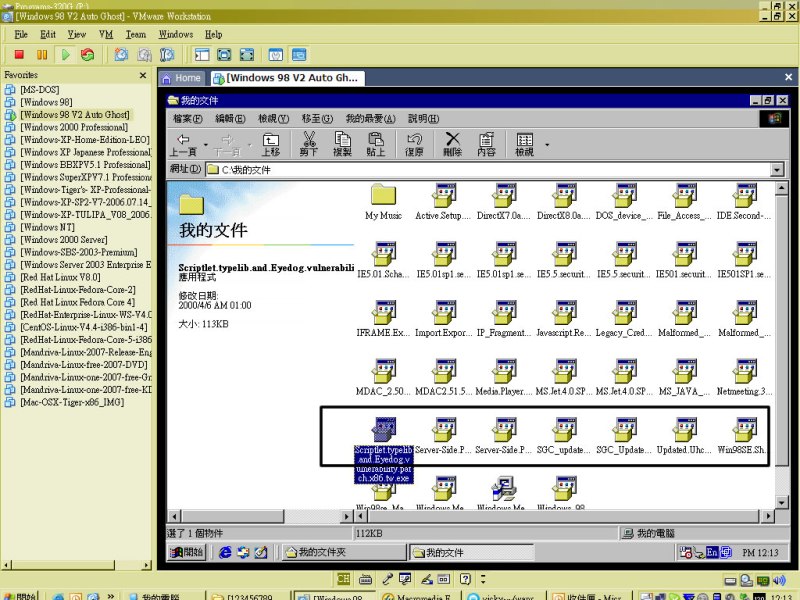
Task: Select the SGC_update file icon
Action: click(x=564, y=437)
